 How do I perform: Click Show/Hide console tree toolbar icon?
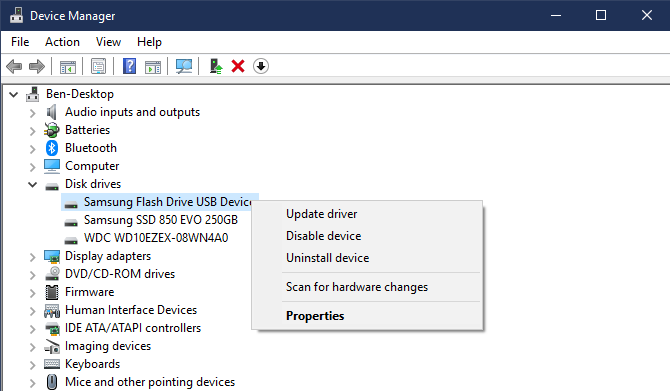click(68, 67)
